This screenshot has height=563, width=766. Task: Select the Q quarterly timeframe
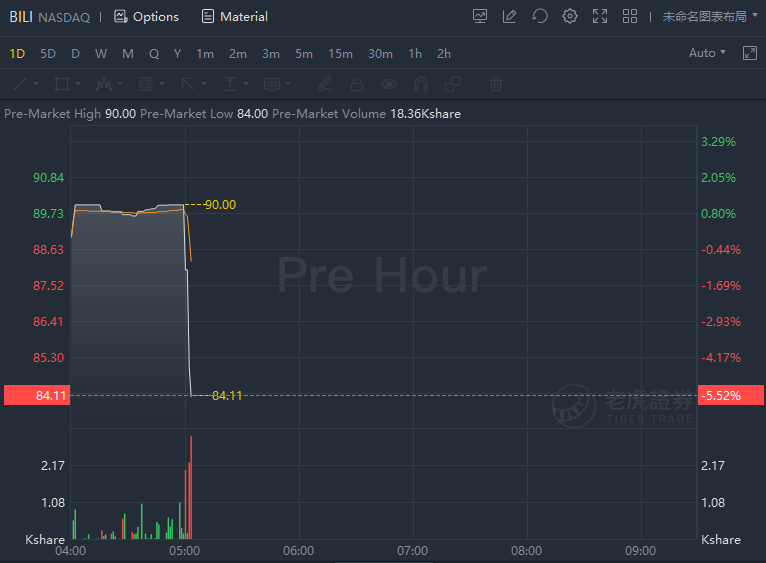(154, 53)
